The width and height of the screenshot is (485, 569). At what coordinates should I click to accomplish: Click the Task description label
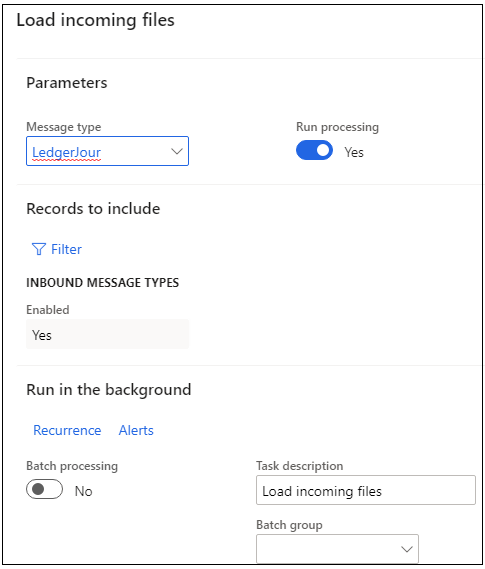pos(300,466)
